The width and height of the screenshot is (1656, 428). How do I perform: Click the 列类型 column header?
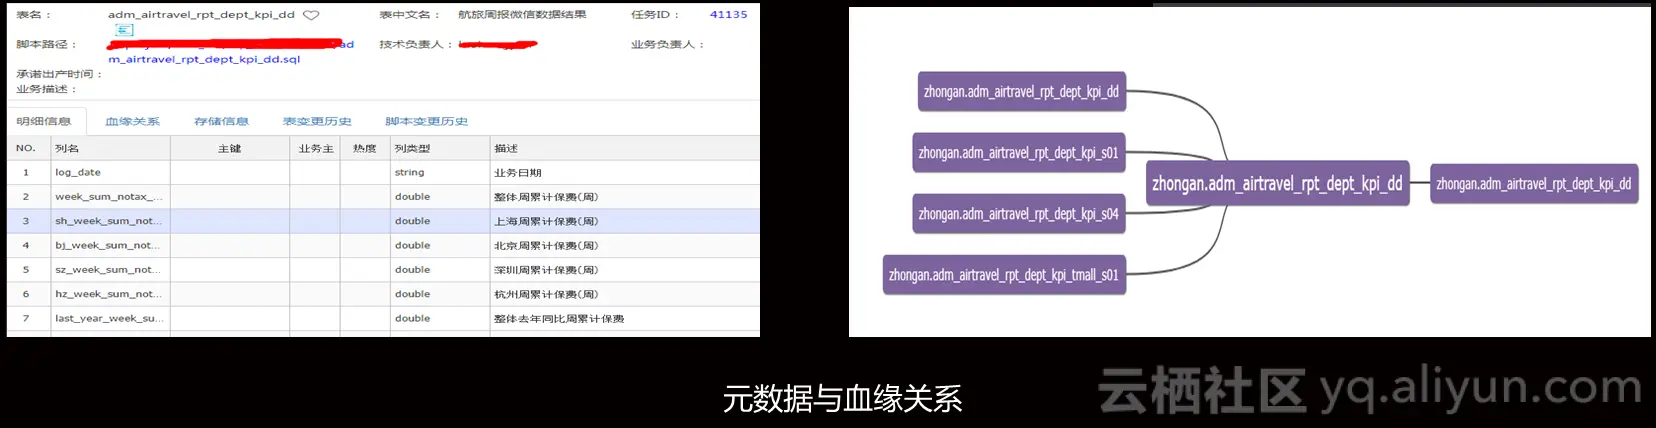coord(440,148)
